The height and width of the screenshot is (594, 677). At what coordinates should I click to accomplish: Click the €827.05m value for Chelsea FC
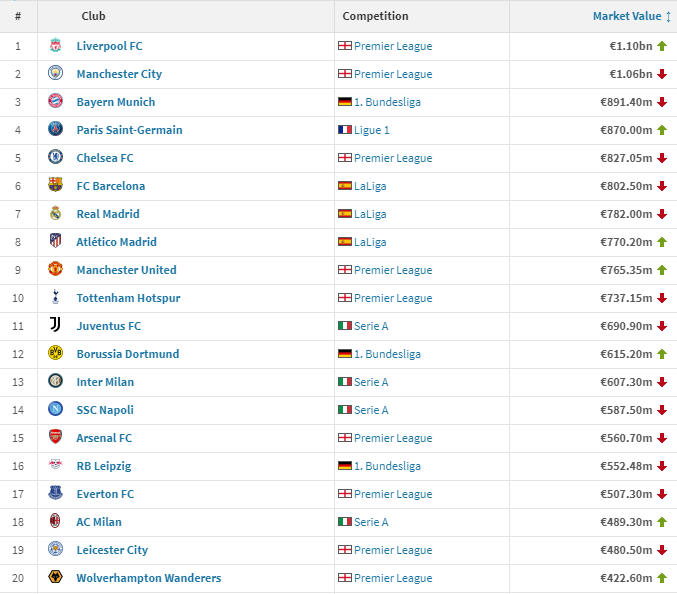[x=626, y=158]
